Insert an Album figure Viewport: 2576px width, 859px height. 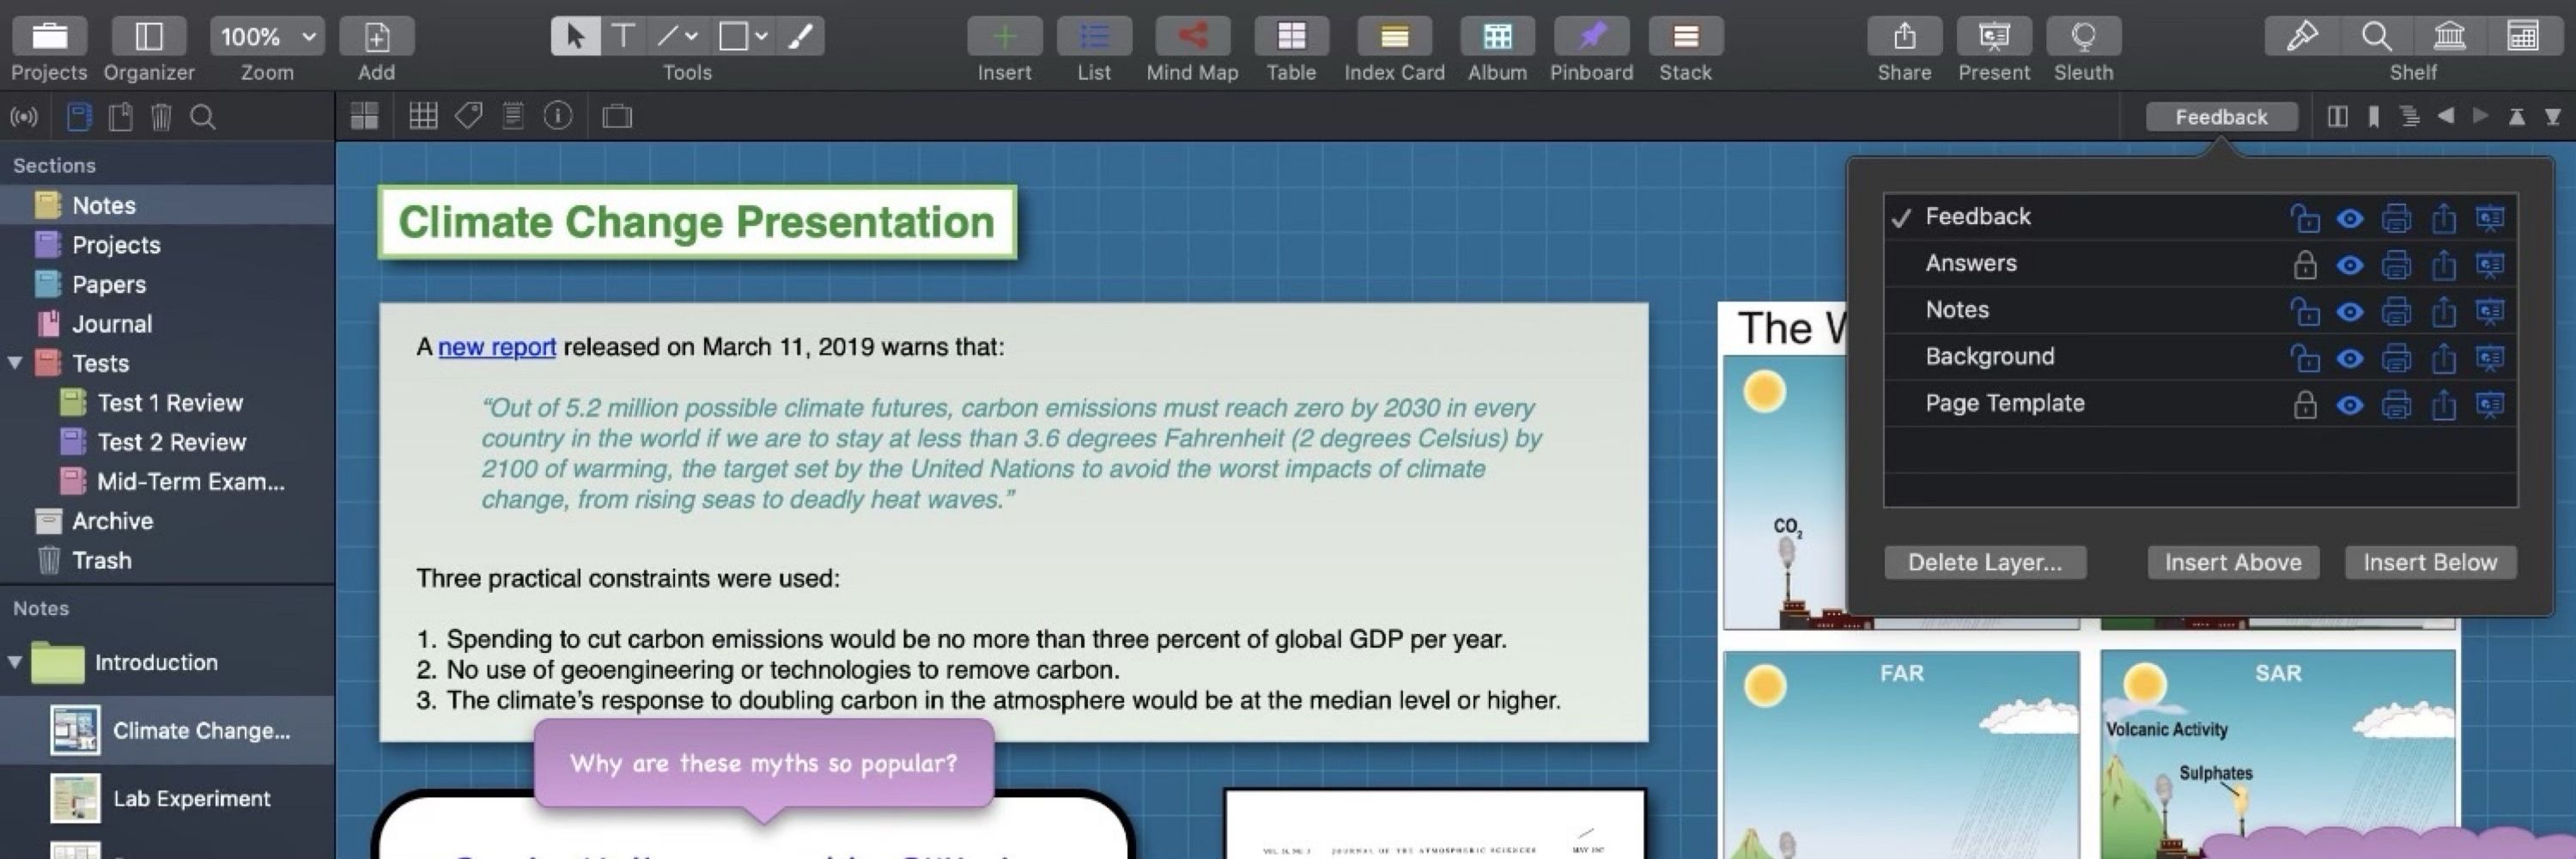point(1497,37)
